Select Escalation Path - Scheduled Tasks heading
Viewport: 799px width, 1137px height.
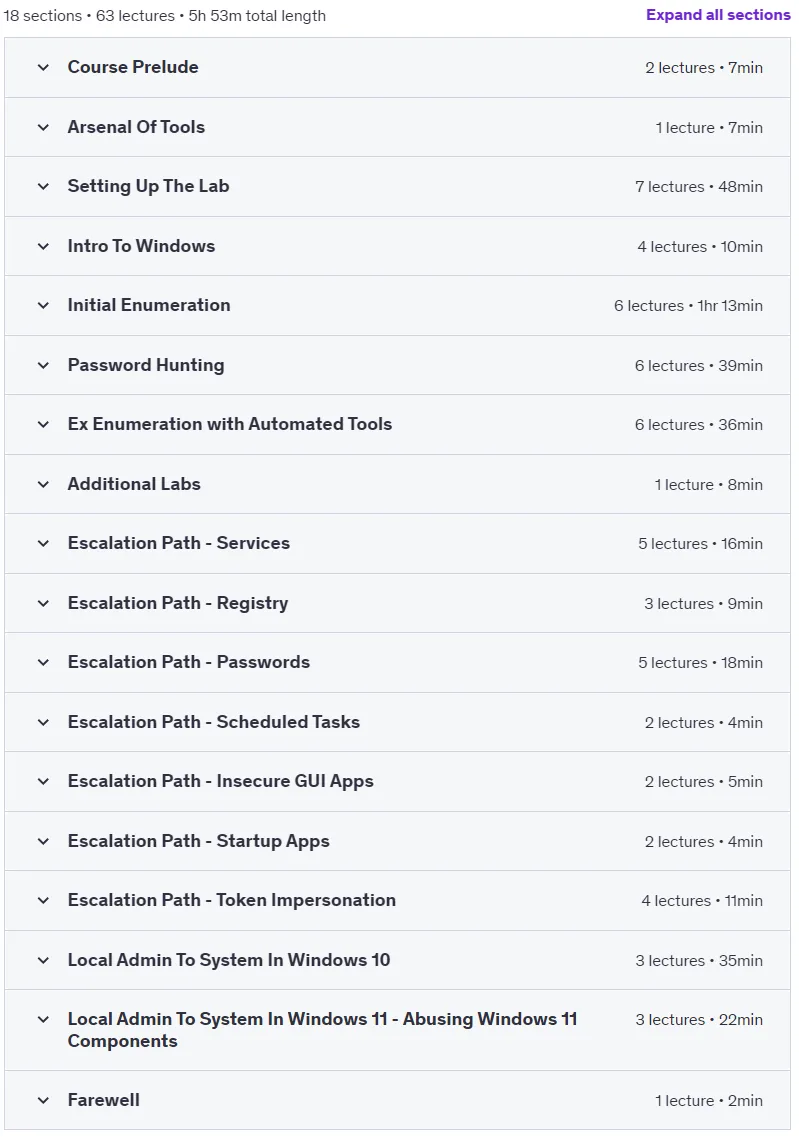pos(214,722)
